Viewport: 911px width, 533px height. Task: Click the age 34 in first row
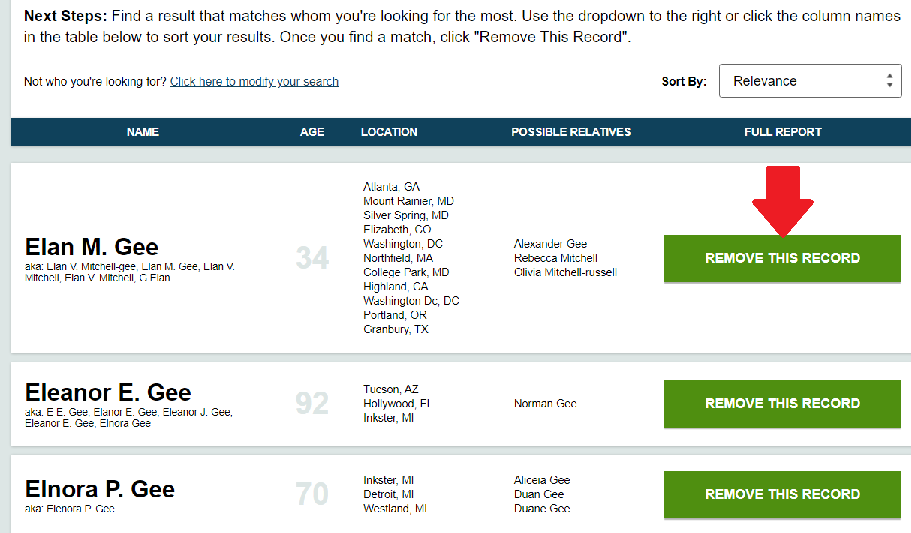(312, 258)
